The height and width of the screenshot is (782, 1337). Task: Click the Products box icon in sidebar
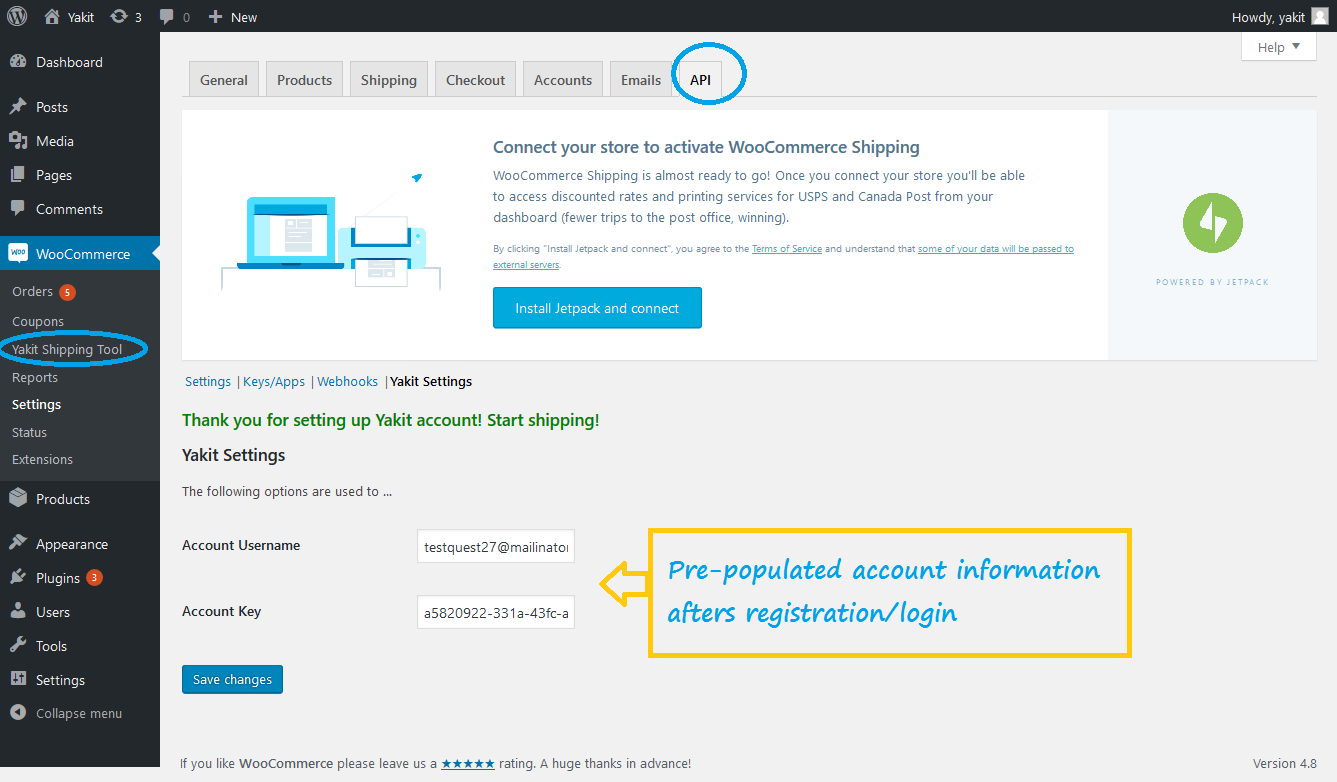click(x=18, y=499)
